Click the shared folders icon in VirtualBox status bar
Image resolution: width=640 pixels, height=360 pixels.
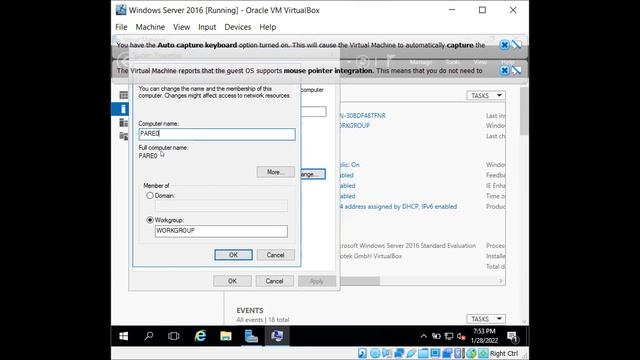[x=423, y=353]
